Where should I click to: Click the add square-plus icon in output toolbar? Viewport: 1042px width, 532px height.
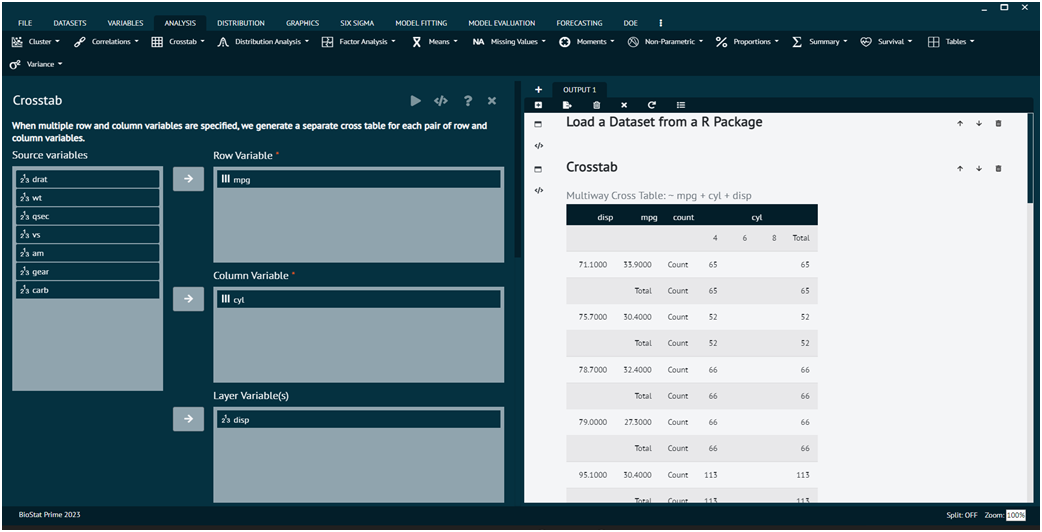pyautogui.click(x=538, y=105)
